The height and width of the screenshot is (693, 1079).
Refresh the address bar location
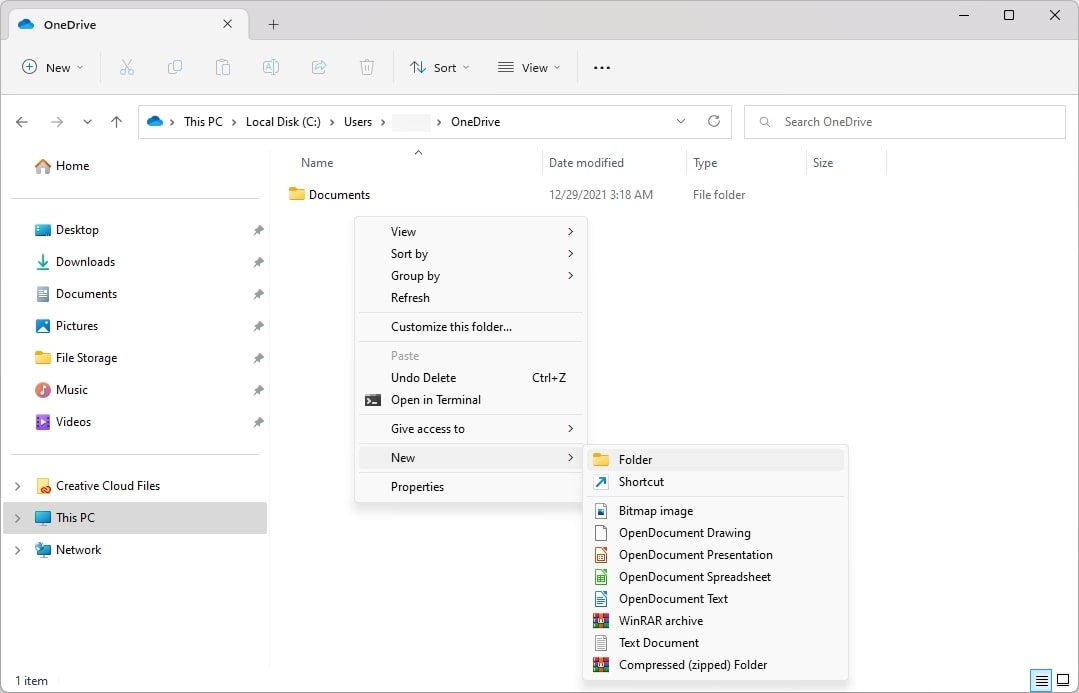point(714,121)
